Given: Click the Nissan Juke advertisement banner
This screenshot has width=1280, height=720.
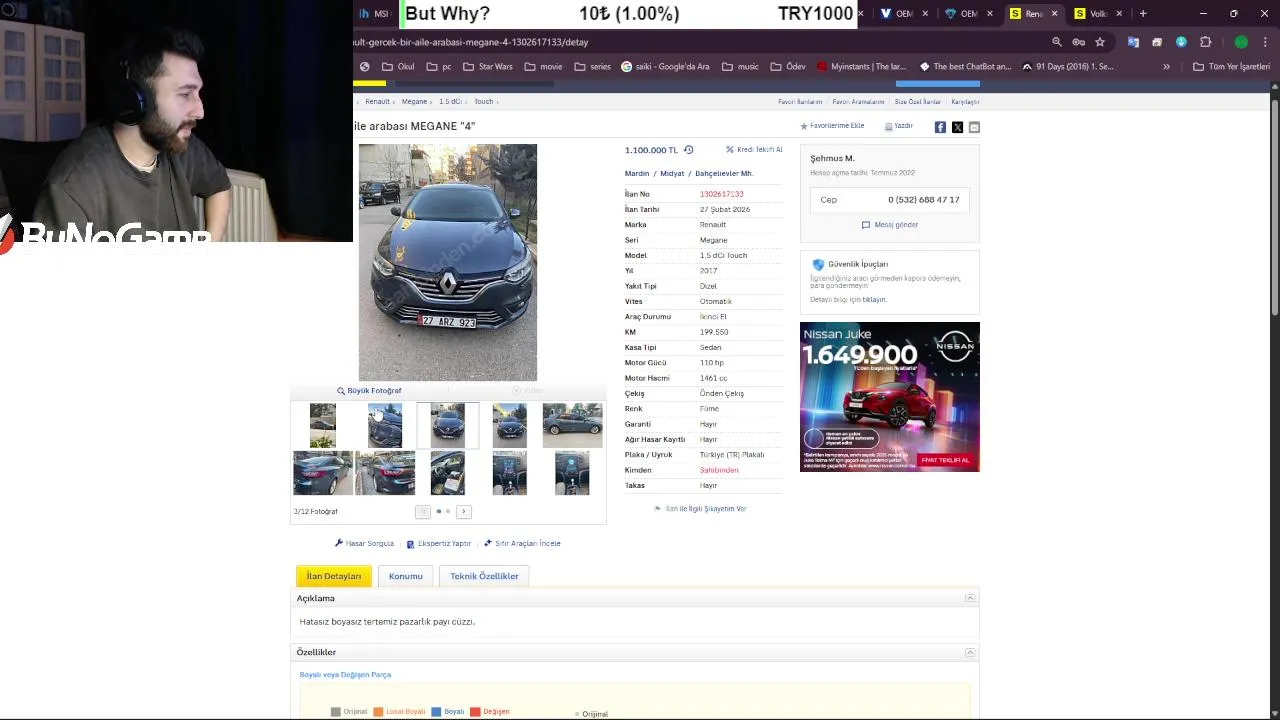Looking at the screenshot, I should pyautogui.click(x=890, y=397).
